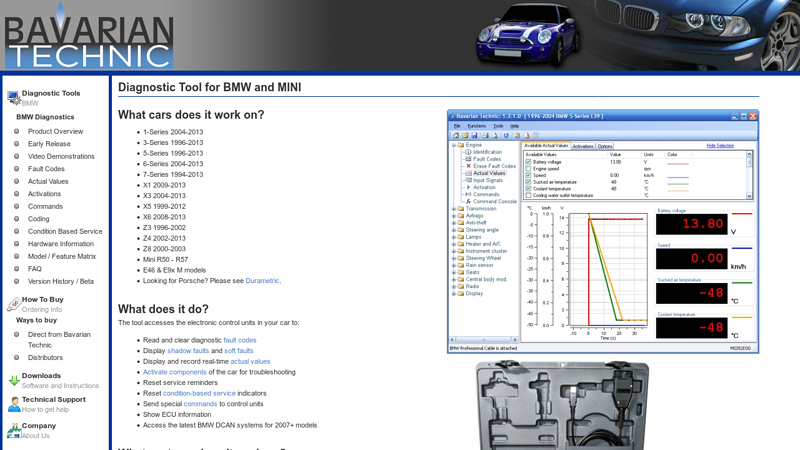Click the floppy-disk Save icon in the app toolbar
The width and height of the screenshot is (800, 450).
474,136
